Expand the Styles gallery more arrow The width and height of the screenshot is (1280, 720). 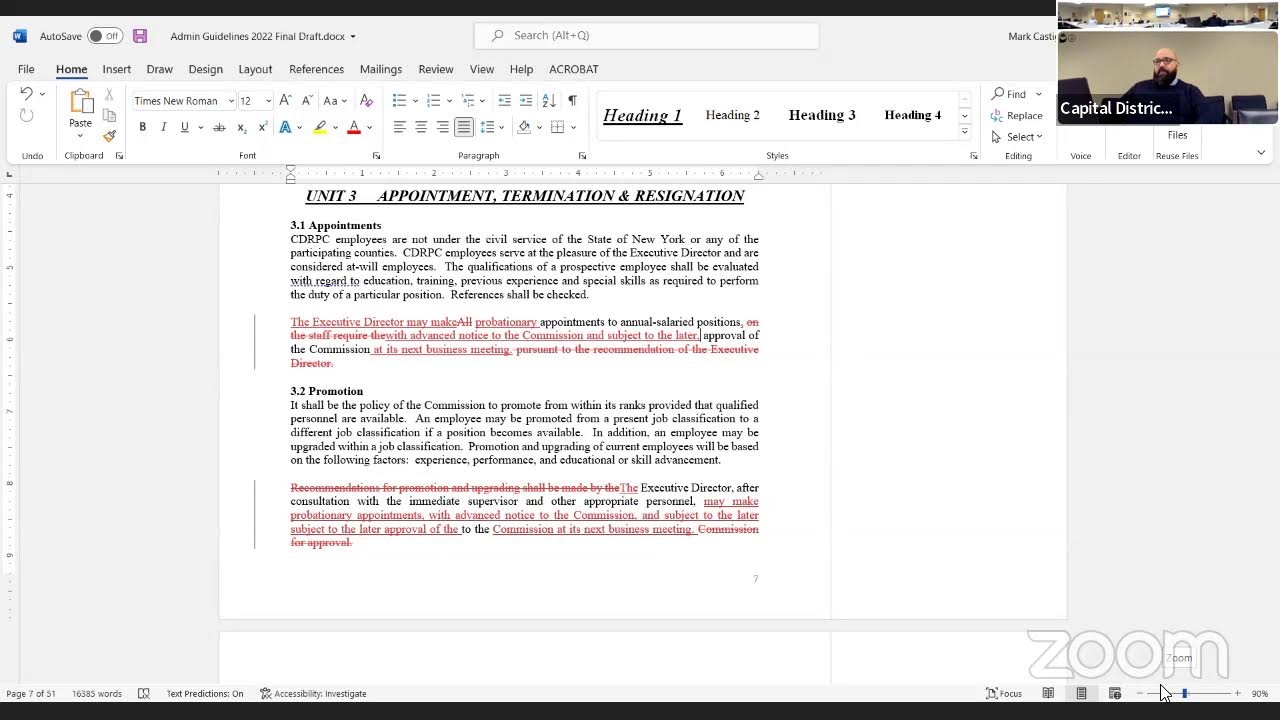(x=964, y=132)
